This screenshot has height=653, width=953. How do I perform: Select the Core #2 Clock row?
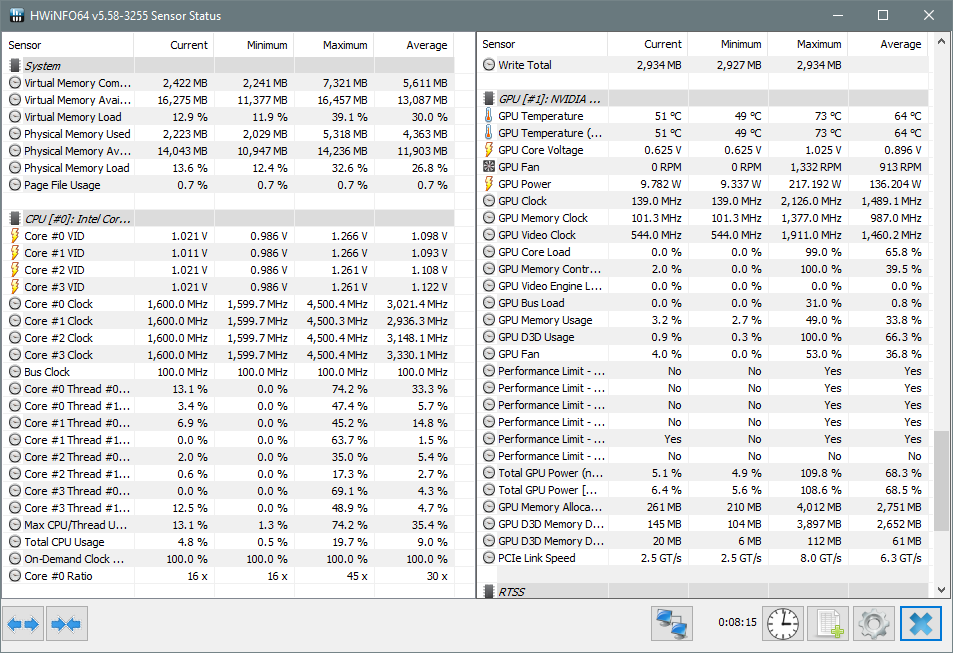coord(229,338)
